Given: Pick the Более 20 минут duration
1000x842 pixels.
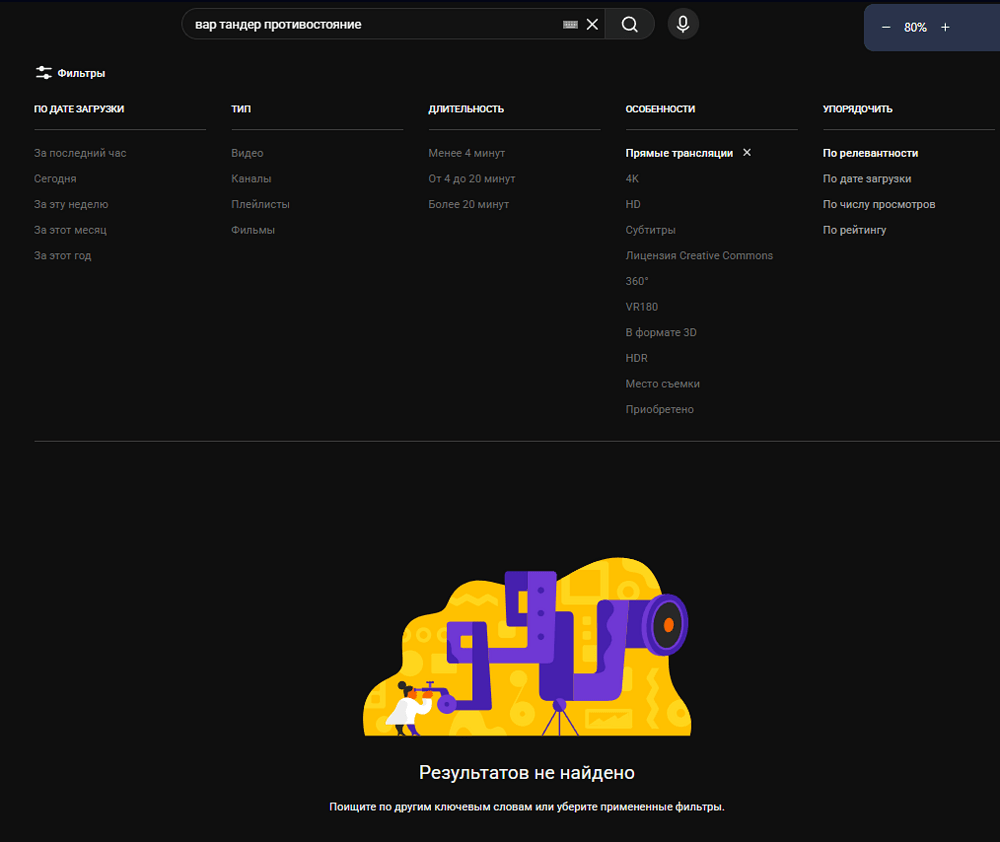Looking at the screenshot, I should [468, 204].
